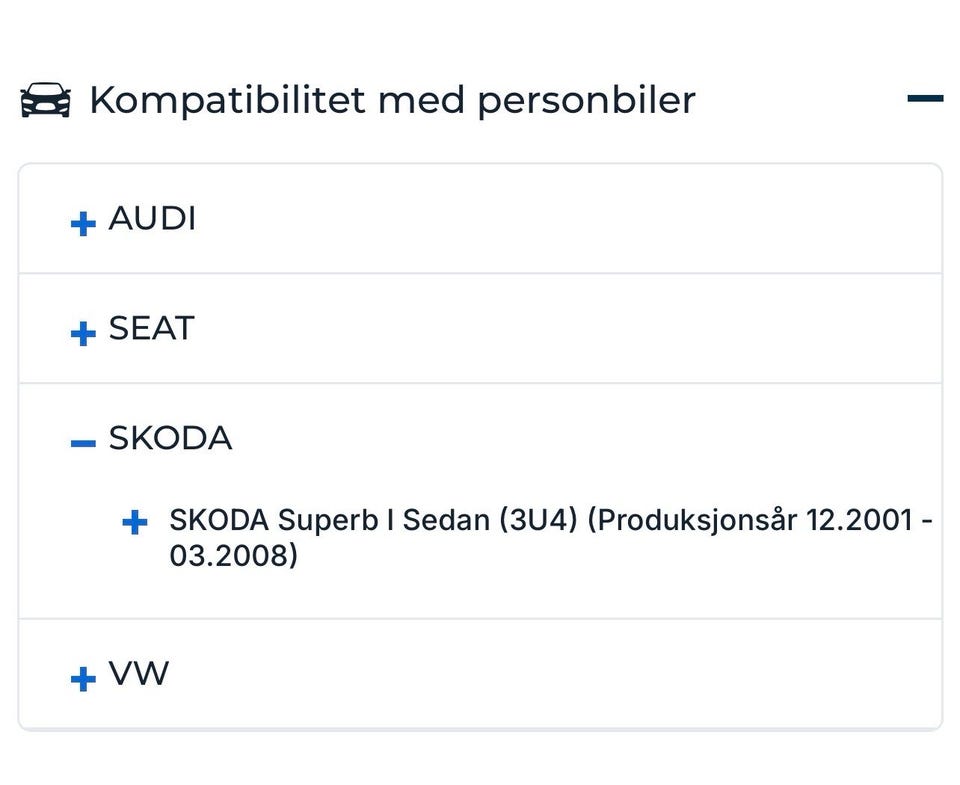Click the "03.2008)" production end date
Image resolution: width=960 pixels, height=785 pixels.
tap(233, 556)
